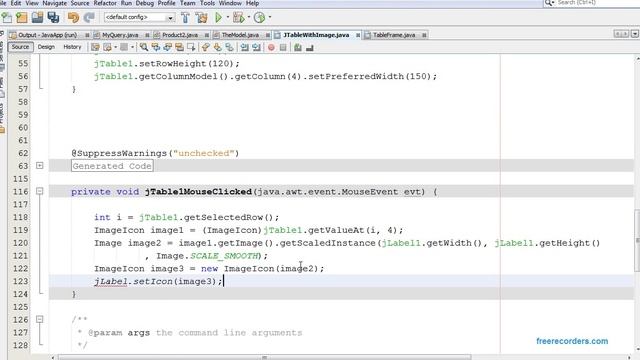Open the Window menu

[x=230, y=3]
